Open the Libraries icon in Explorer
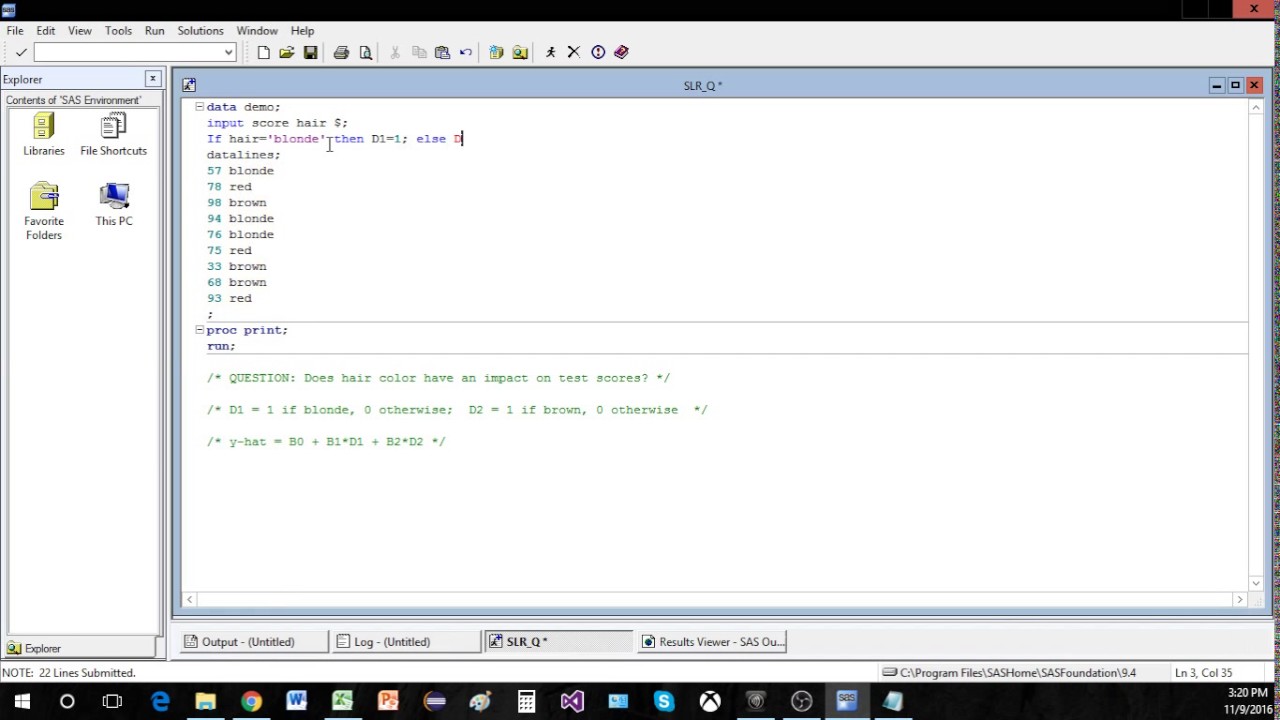 pos(44,135)
